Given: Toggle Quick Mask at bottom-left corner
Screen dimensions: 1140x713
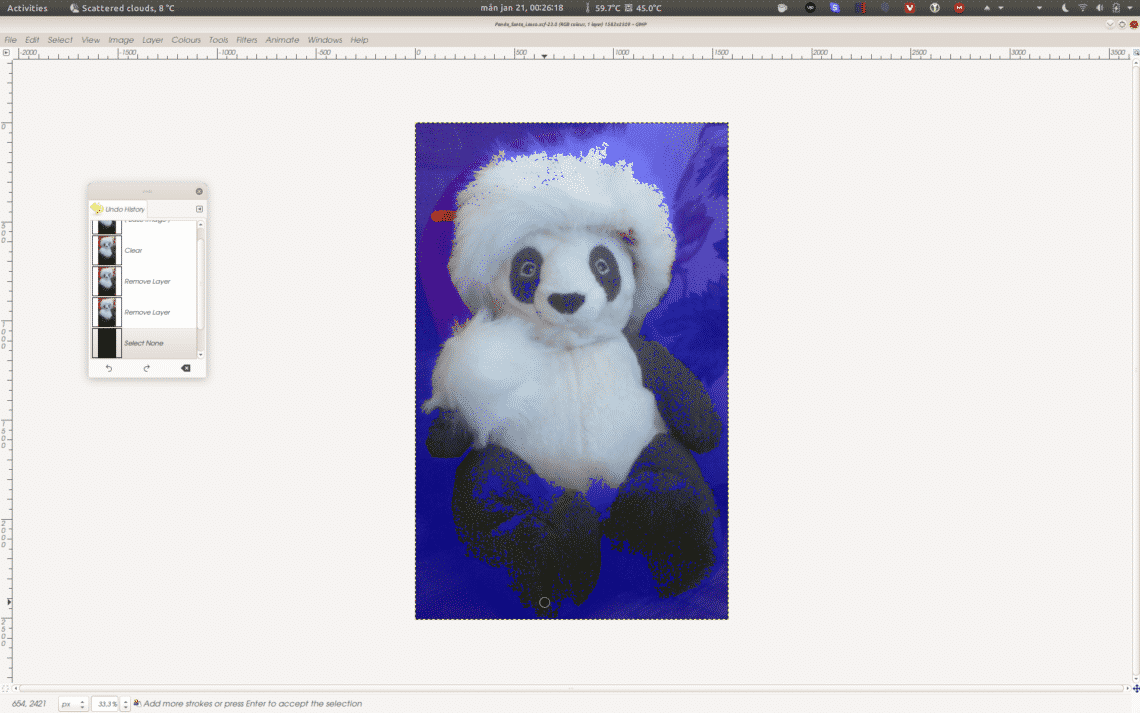Looking at the screenshot, I should click(x=6, y=688).
